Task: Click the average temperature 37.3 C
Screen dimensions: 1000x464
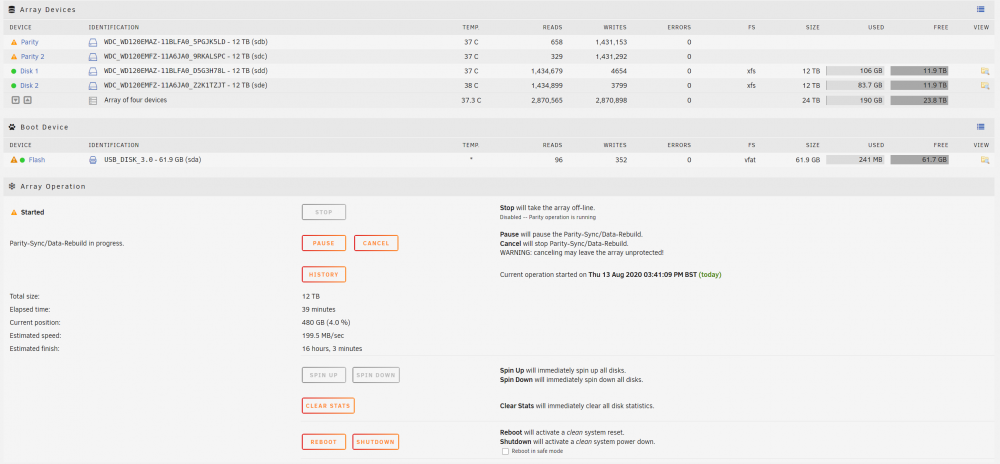Action: pyautogui.click(x=471, y=101)
